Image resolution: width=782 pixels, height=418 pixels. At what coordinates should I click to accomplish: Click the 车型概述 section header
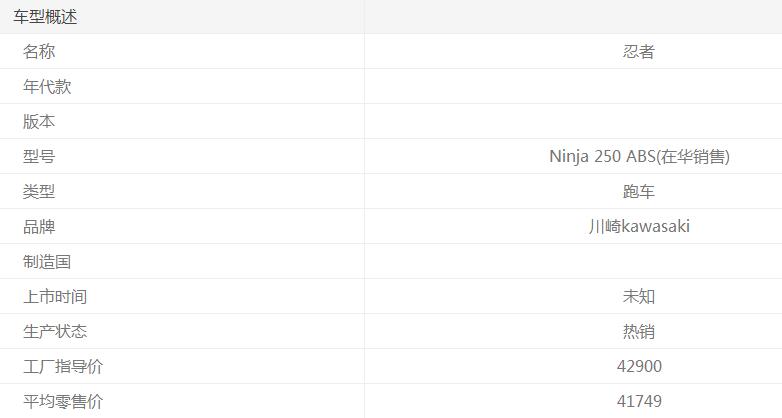pos(45,17)
